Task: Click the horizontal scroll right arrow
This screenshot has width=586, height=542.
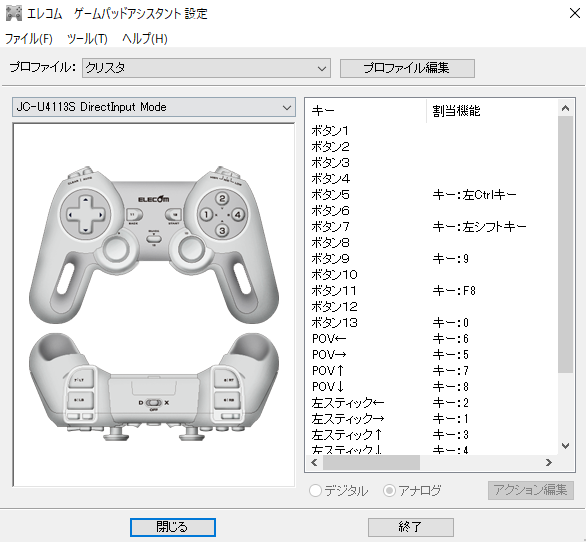Action: point(549,463)
